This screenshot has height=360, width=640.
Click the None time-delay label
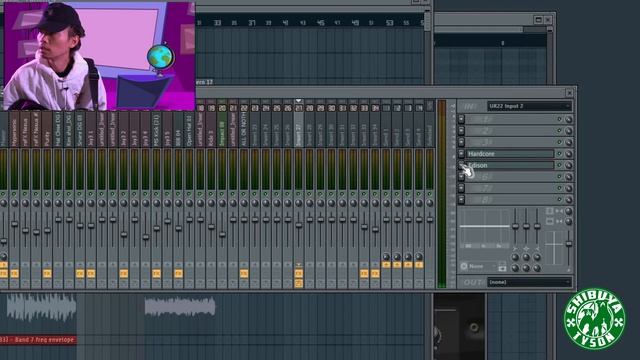coord(476,267)
